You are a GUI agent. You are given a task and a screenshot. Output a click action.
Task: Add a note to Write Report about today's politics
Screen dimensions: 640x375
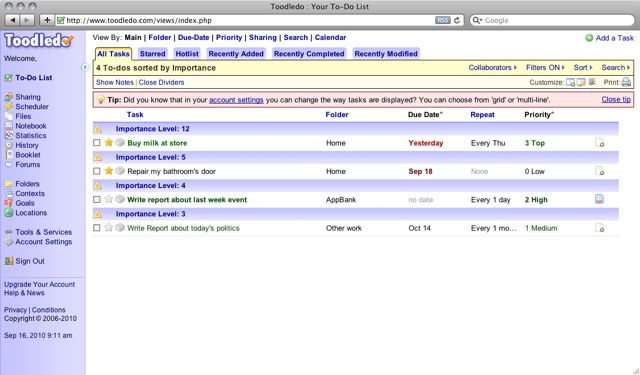(599, 228)
